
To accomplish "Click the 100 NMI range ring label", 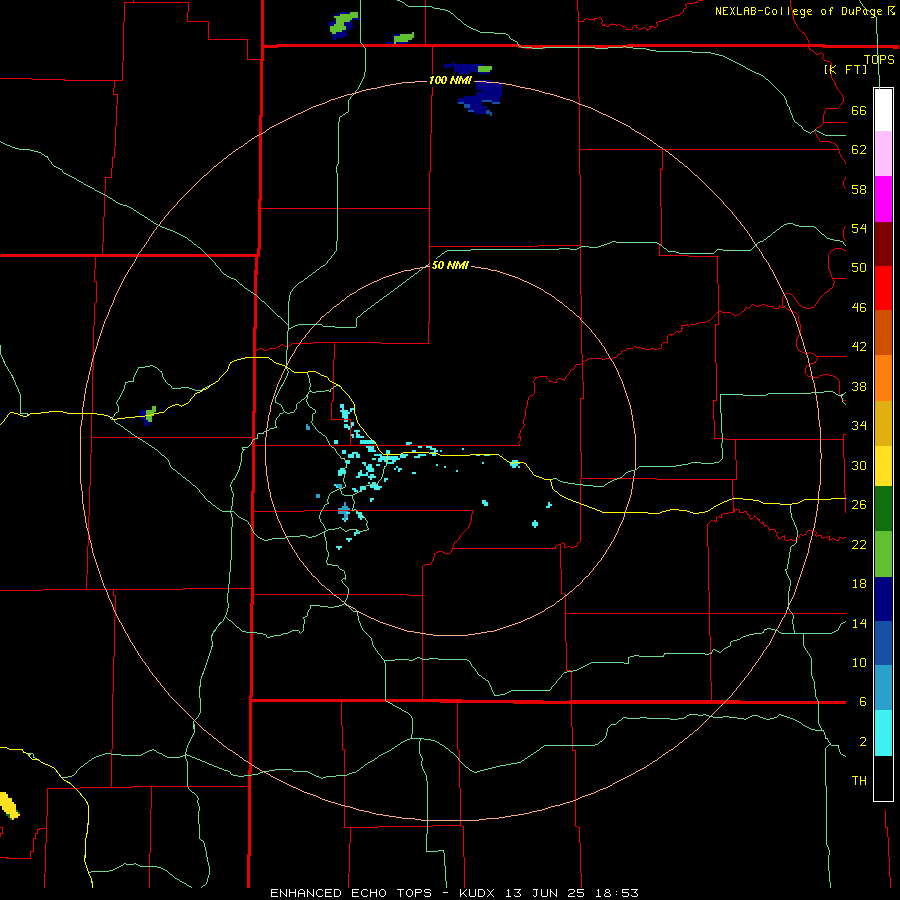I will point(450,80).
